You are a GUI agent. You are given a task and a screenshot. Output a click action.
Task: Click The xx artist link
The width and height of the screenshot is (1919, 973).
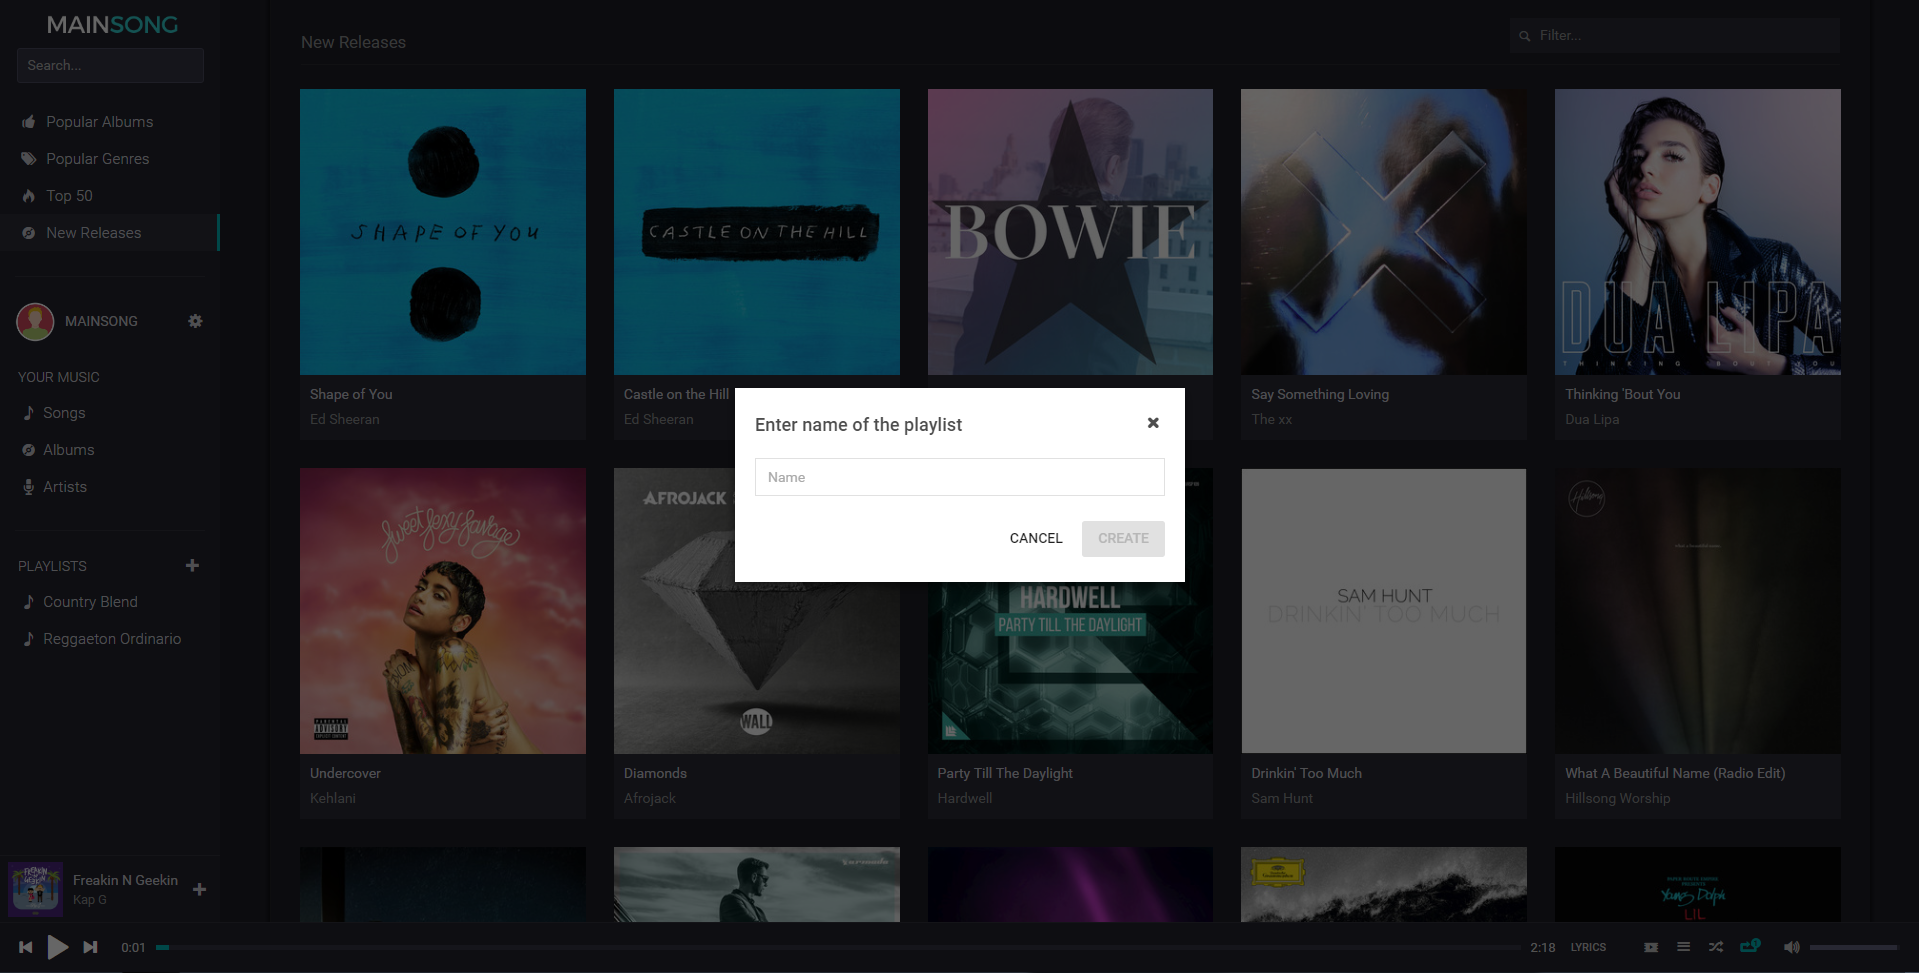(x=1272, y=419)
